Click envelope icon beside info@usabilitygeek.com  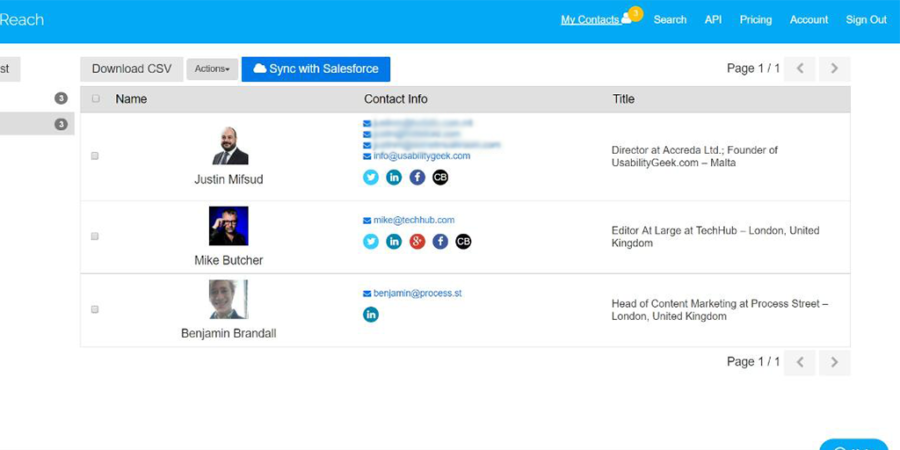tap(367, 156)
